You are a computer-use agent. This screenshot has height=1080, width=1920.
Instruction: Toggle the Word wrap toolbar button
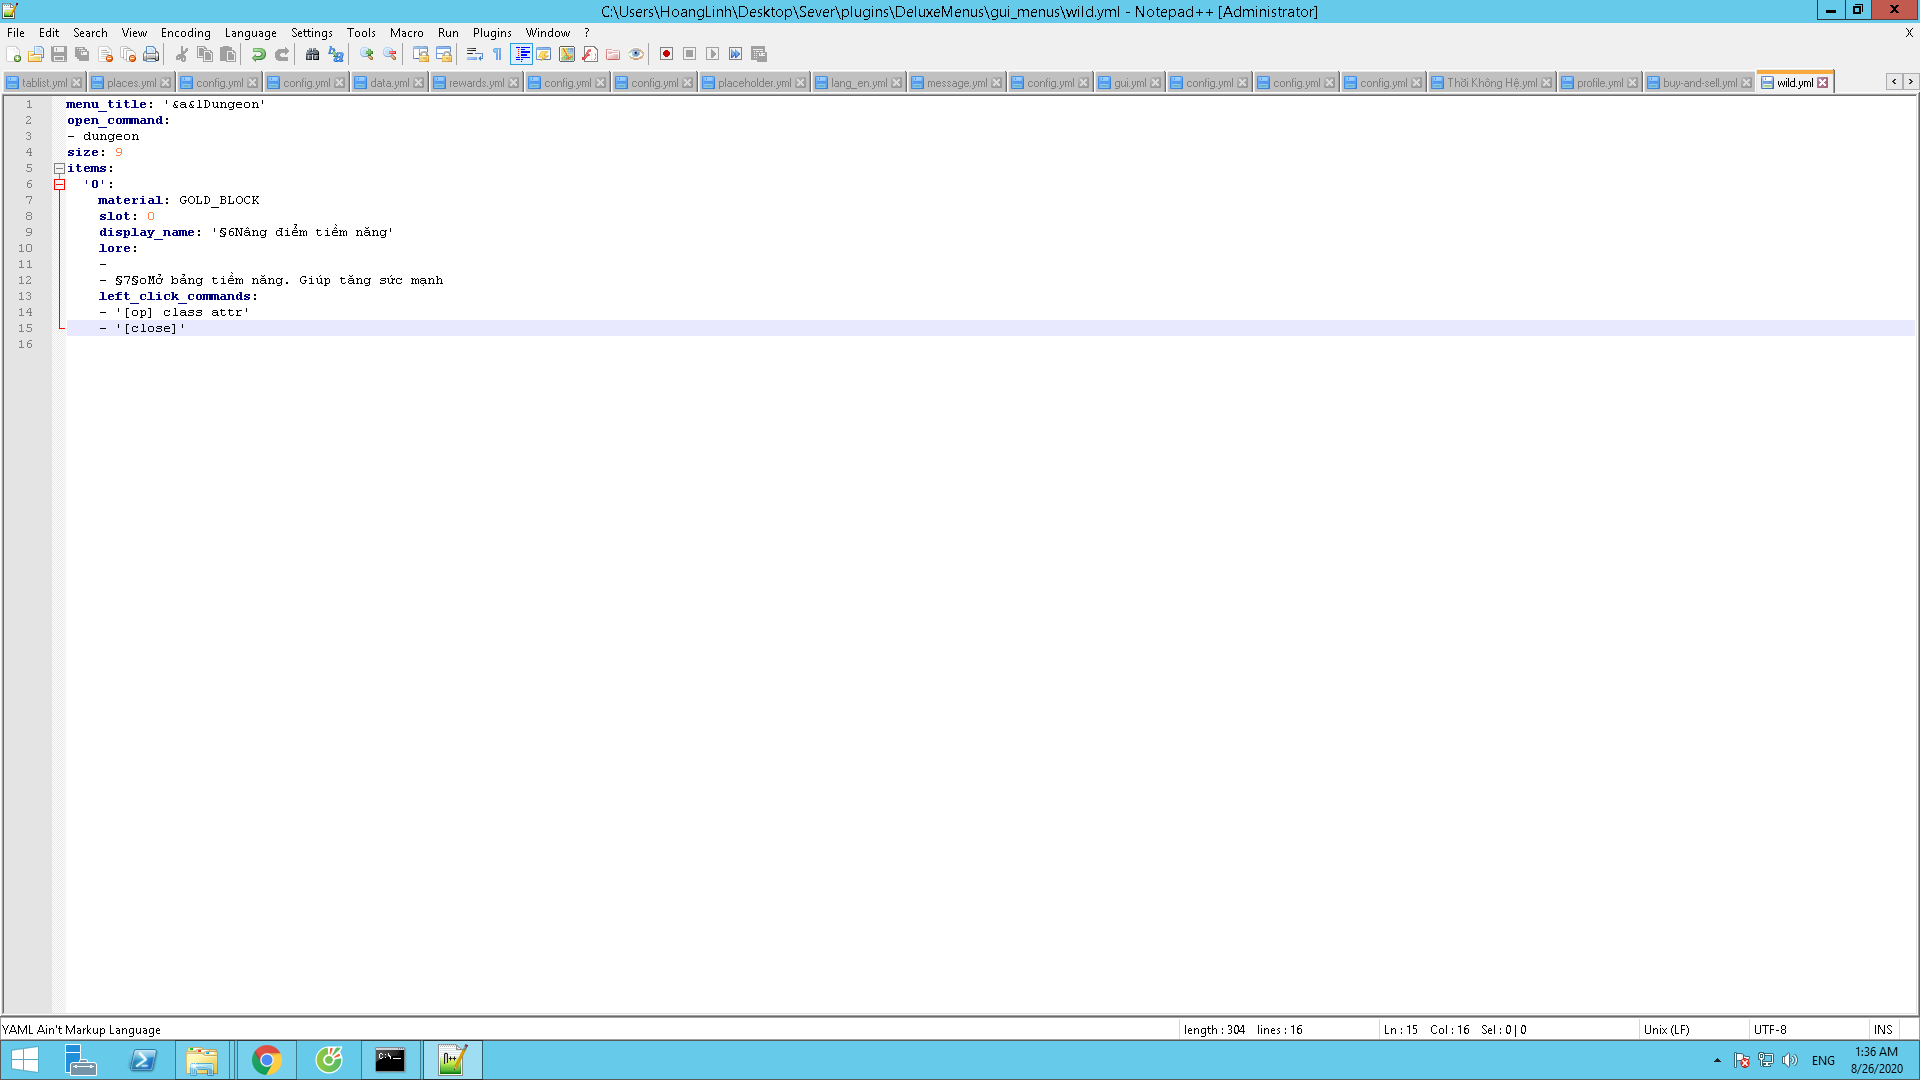click(x=475, y=54)
